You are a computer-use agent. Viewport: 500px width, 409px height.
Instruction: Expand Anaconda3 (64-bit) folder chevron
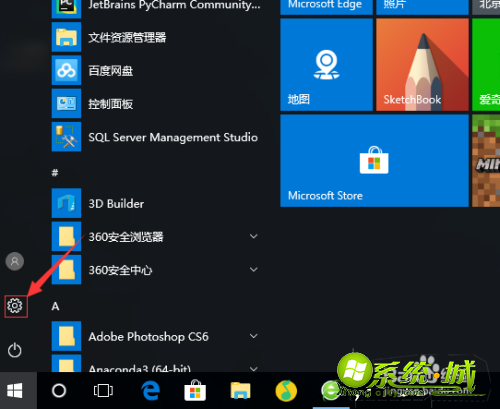click(x=254, y=369)
